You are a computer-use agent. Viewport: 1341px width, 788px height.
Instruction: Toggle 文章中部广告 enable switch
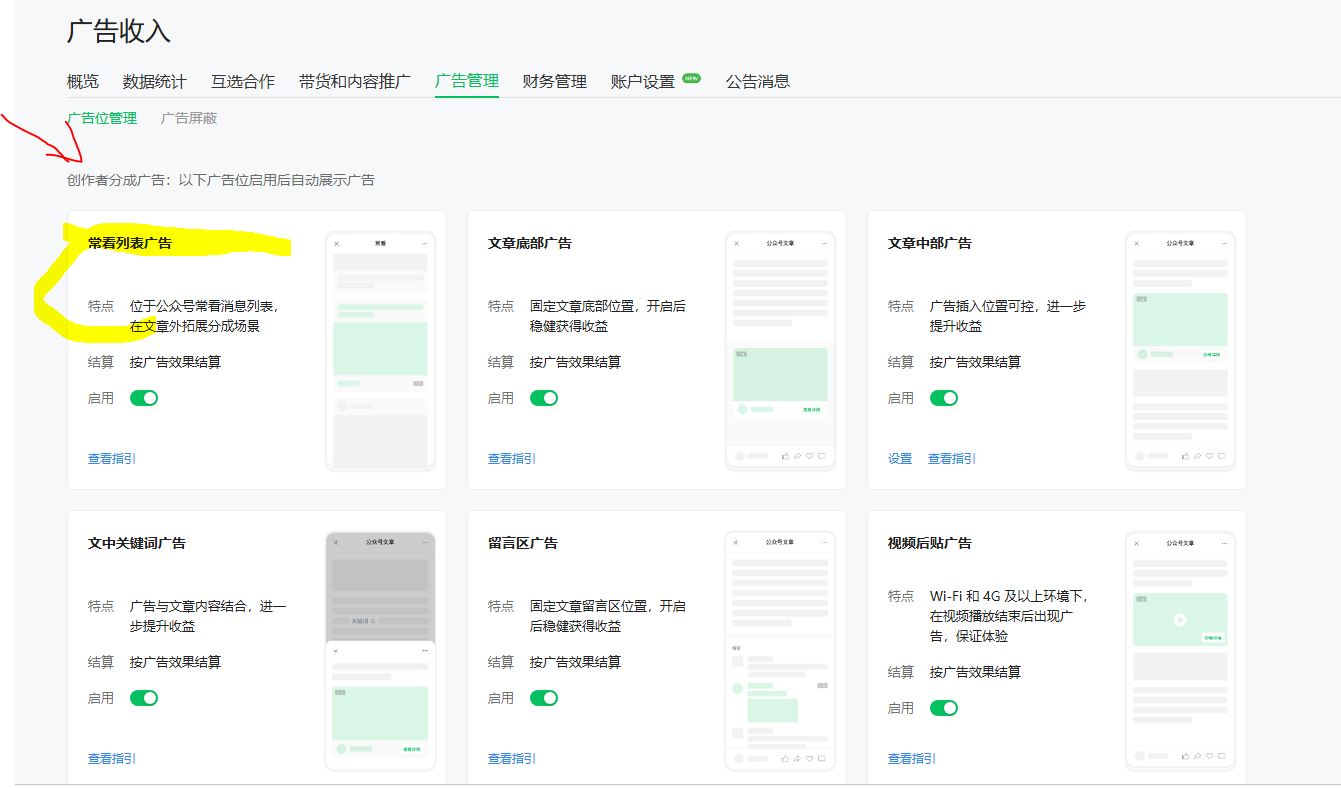[x=944, y=398]
